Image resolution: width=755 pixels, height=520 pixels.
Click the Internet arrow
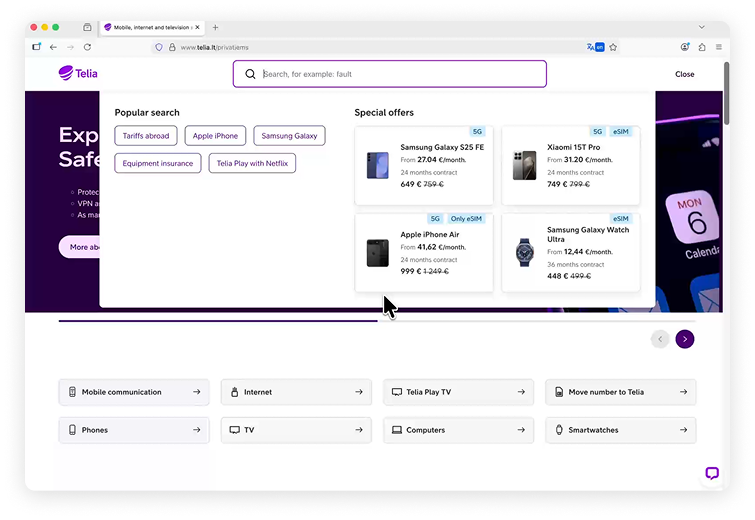pos(359,392)
